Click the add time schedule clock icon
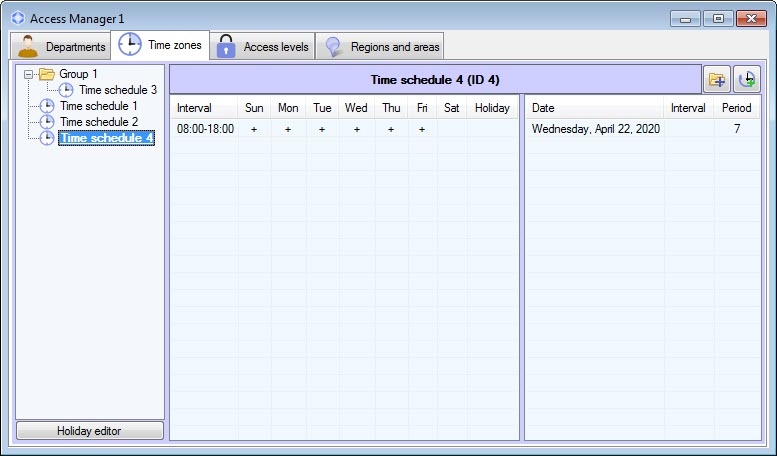777x456 pixels. point(747,79)
